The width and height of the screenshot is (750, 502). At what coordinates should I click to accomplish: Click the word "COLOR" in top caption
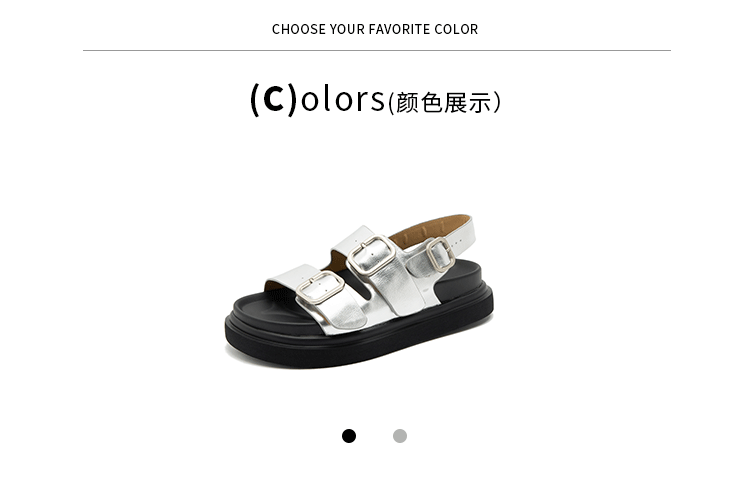click(x=456, y=29)
